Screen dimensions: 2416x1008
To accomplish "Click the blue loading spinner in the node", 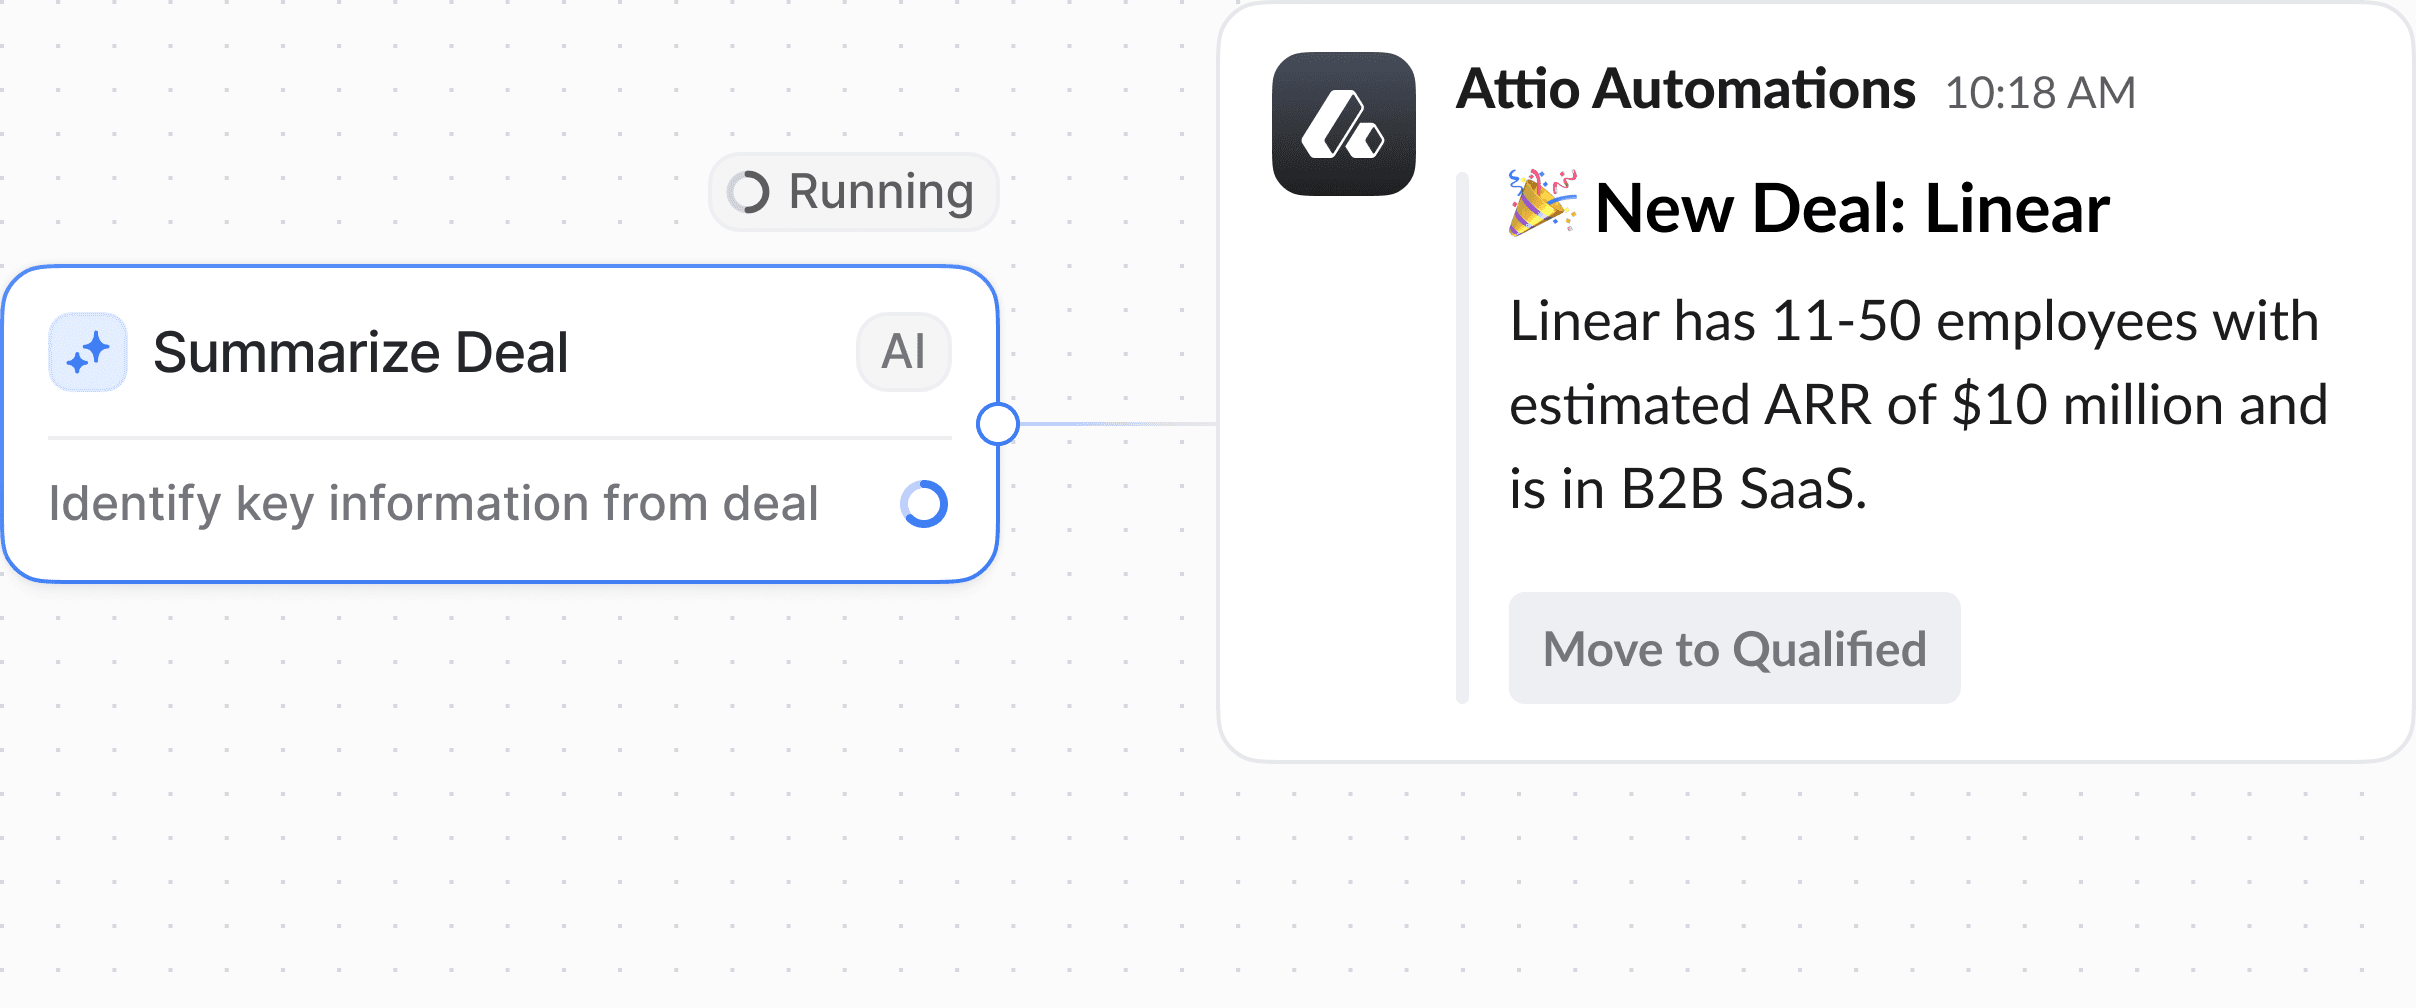I will (924, 504).
